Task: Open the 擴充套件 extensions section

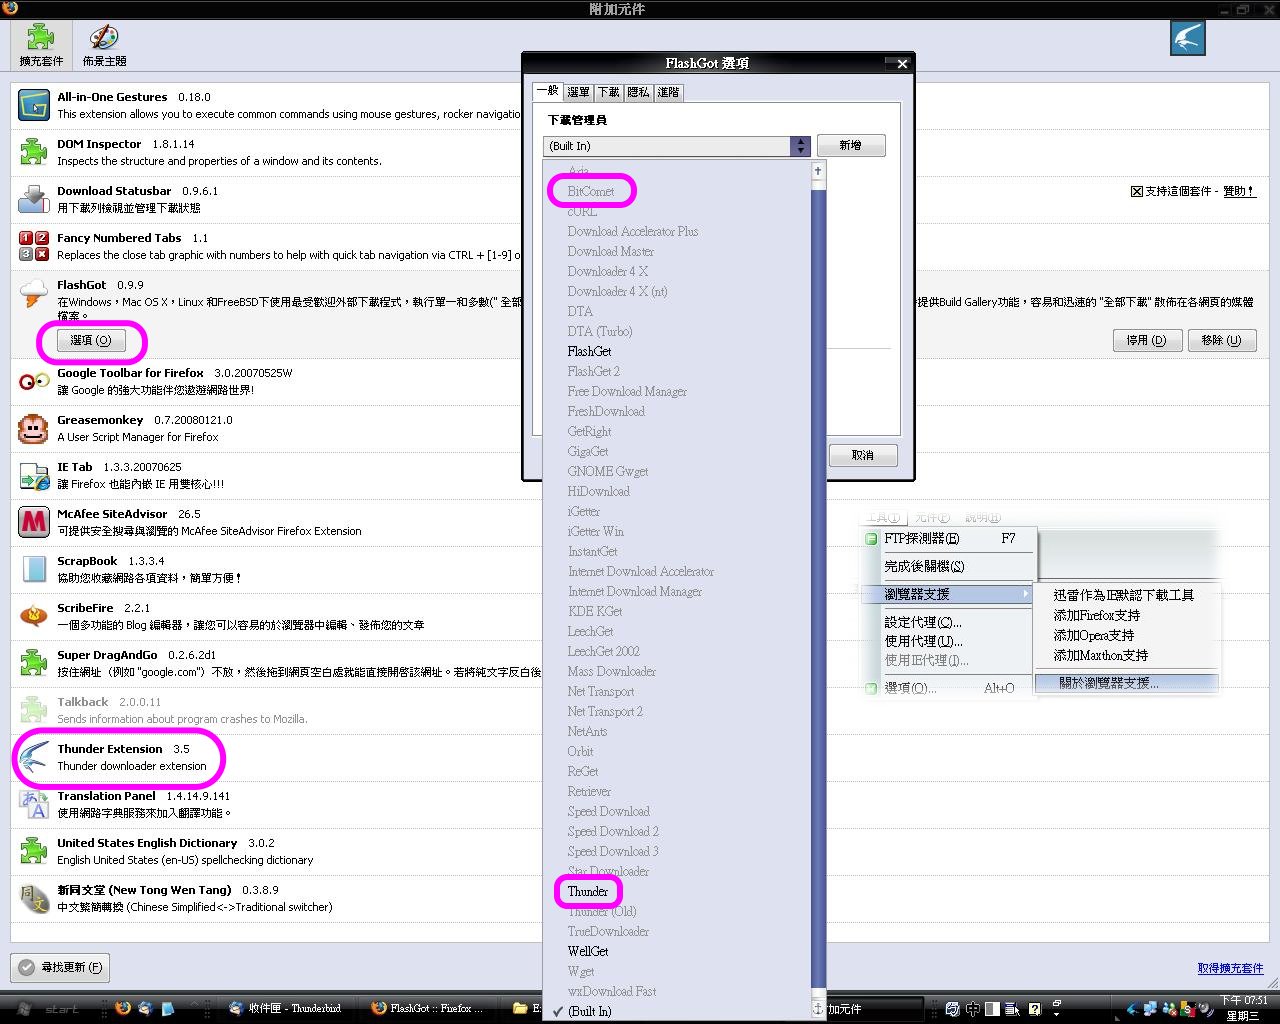Action: (x=41, y=45)
